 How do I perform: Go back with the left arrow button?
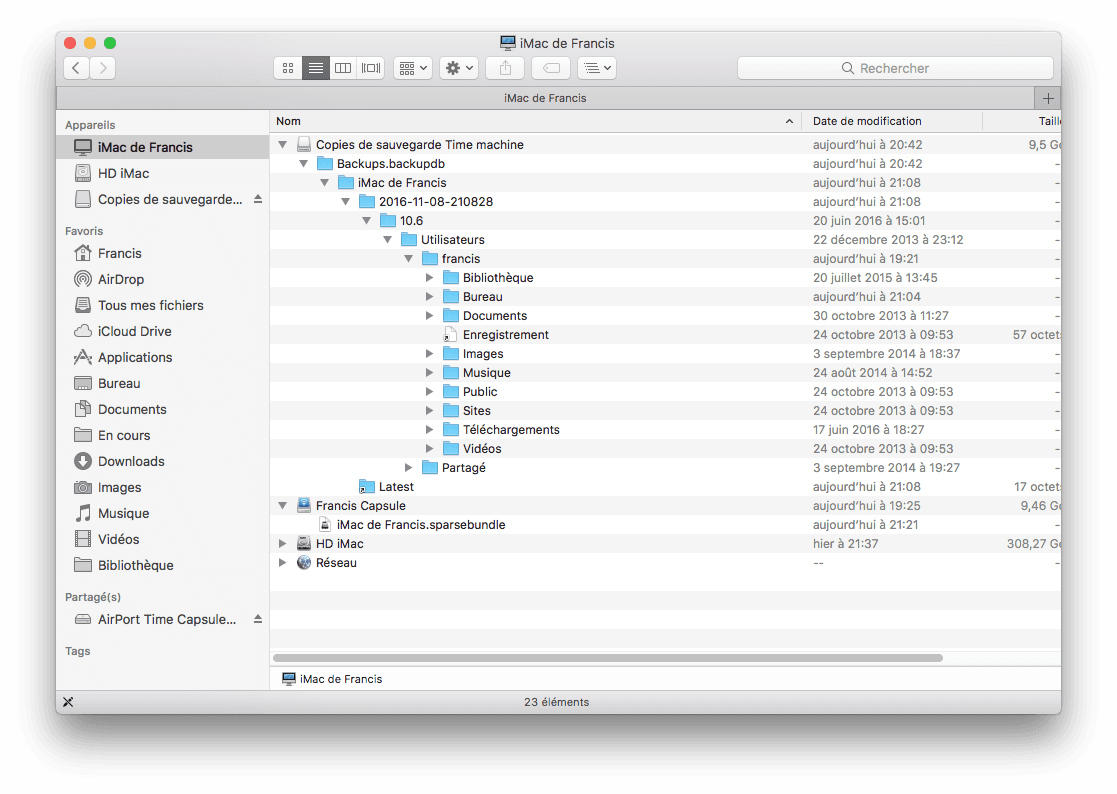pyautogui.click(x=76, y=68)
